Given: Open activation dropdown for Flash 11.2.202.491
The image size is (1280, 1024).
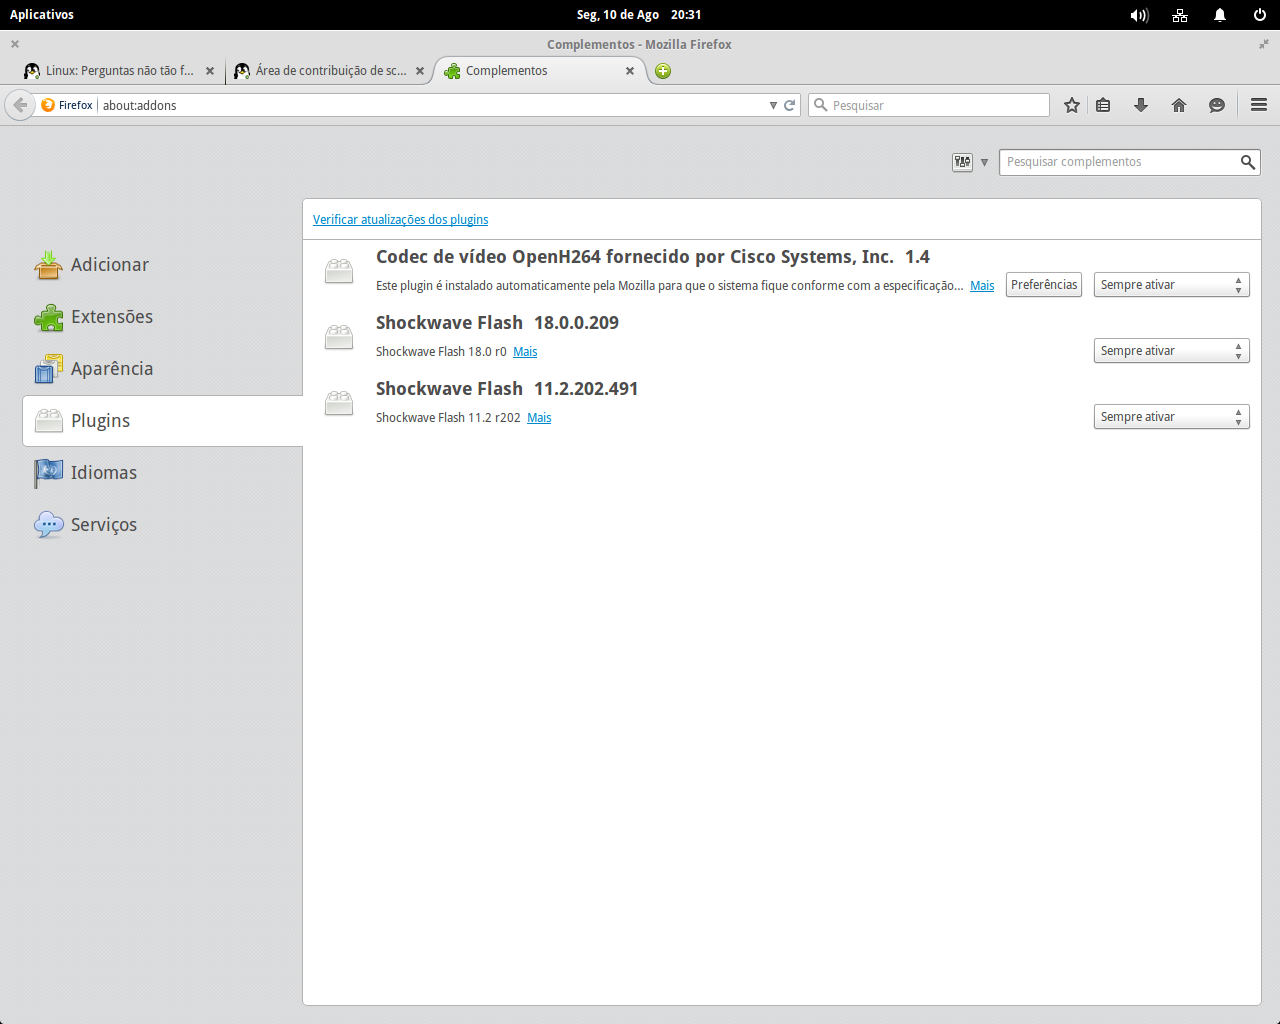Looking at the screenshot, I should (x=1171, y=417).
